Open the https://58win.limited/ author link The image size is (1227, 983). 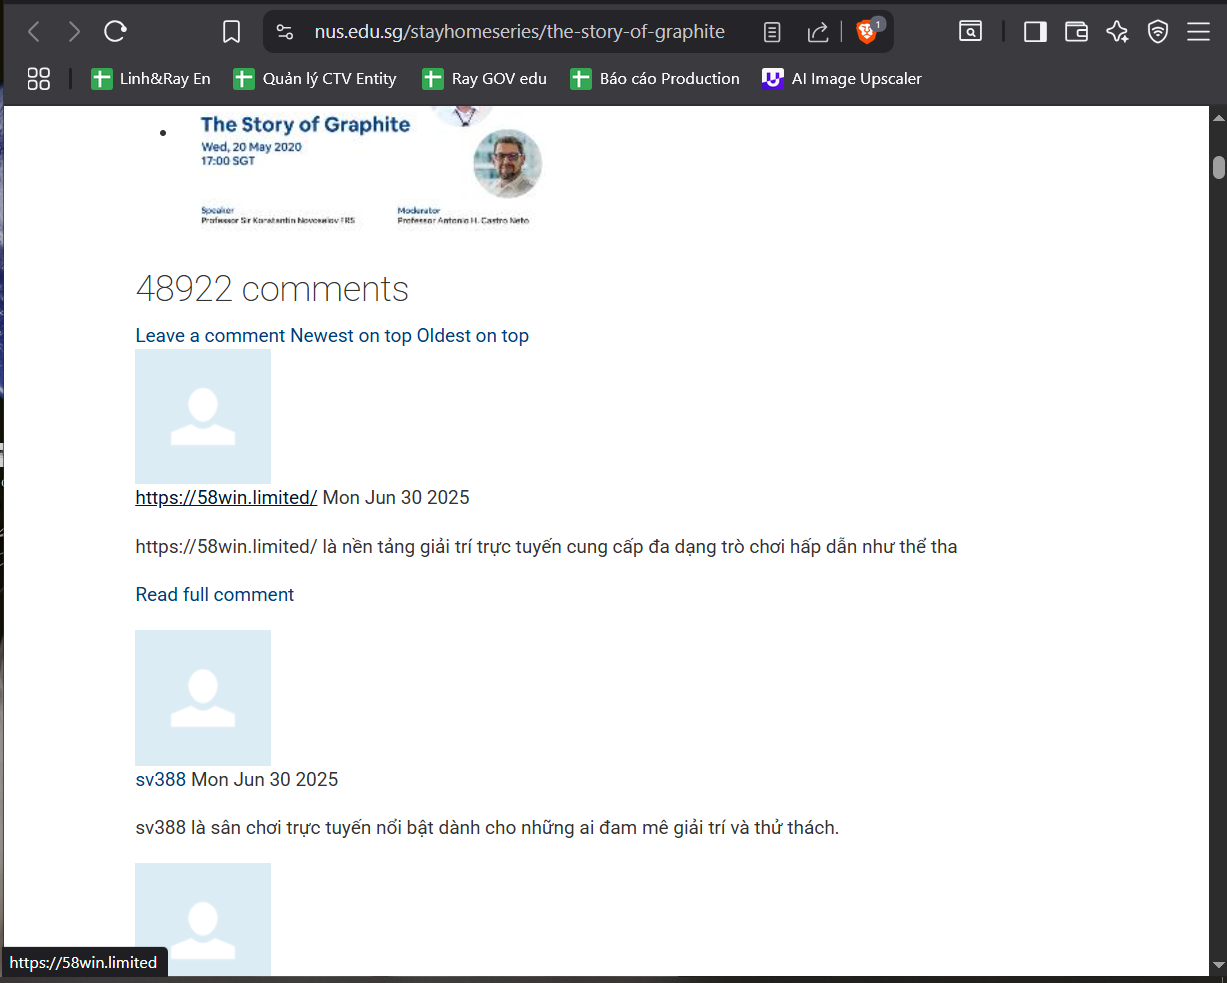pyautogui.click(x=227, y=498)
